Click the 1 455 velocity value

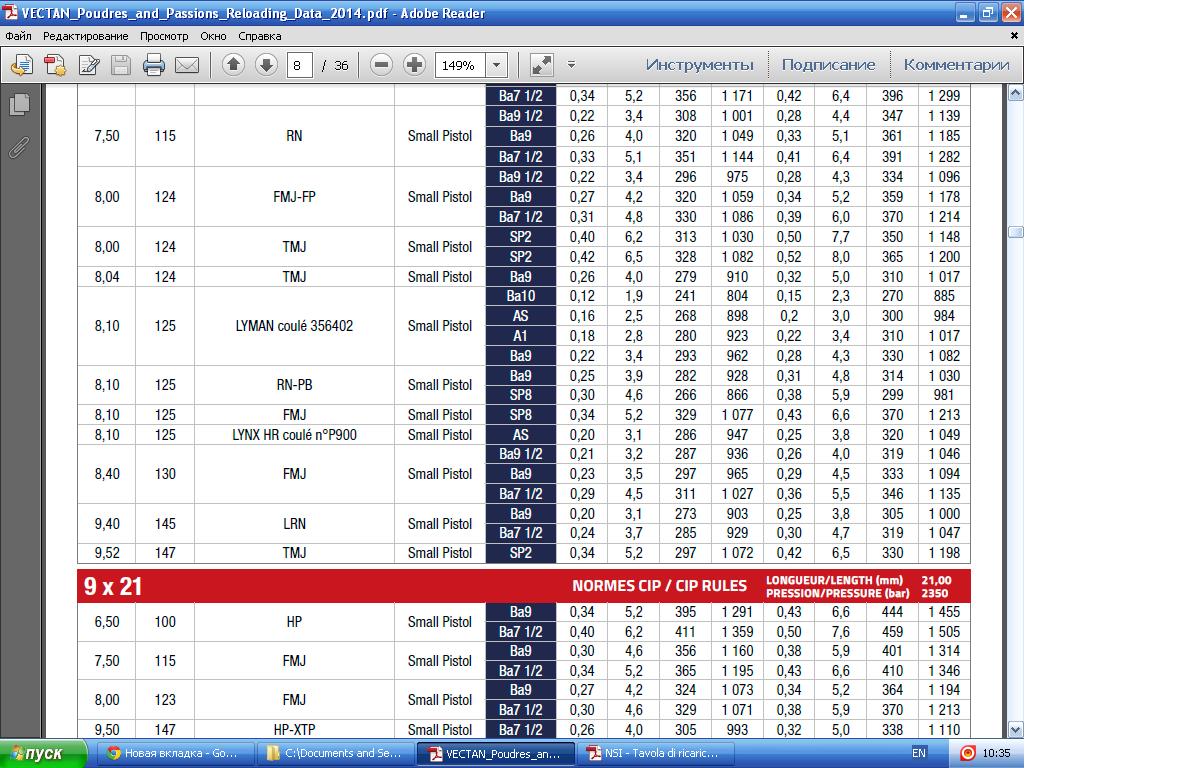coord(944,612)
